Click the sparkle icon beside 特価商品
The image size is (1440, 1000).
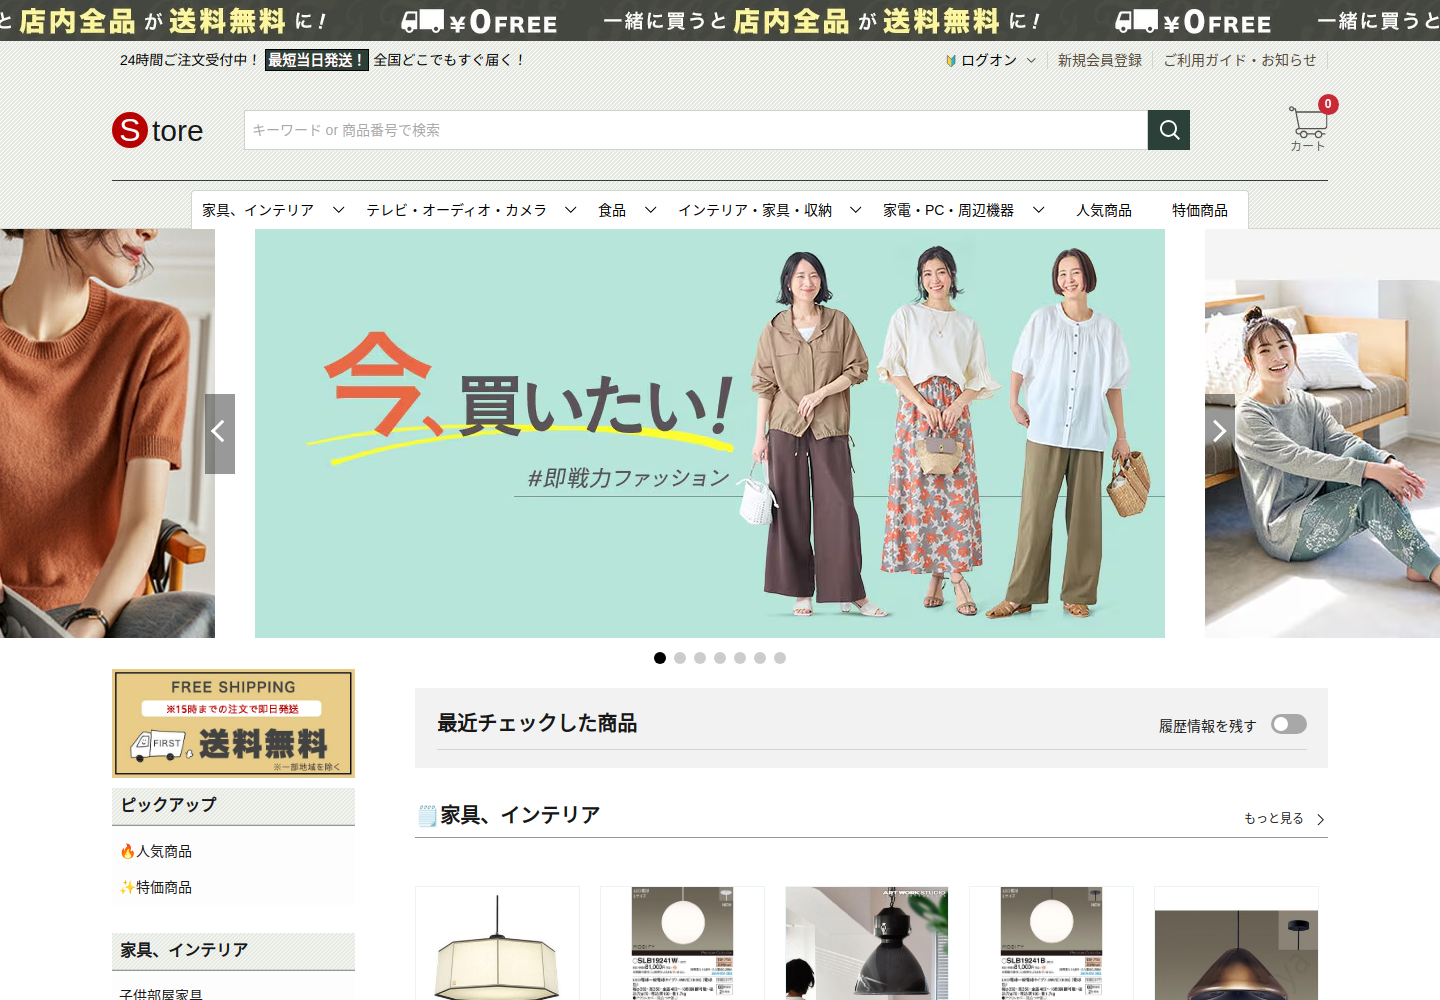(127, 887)
